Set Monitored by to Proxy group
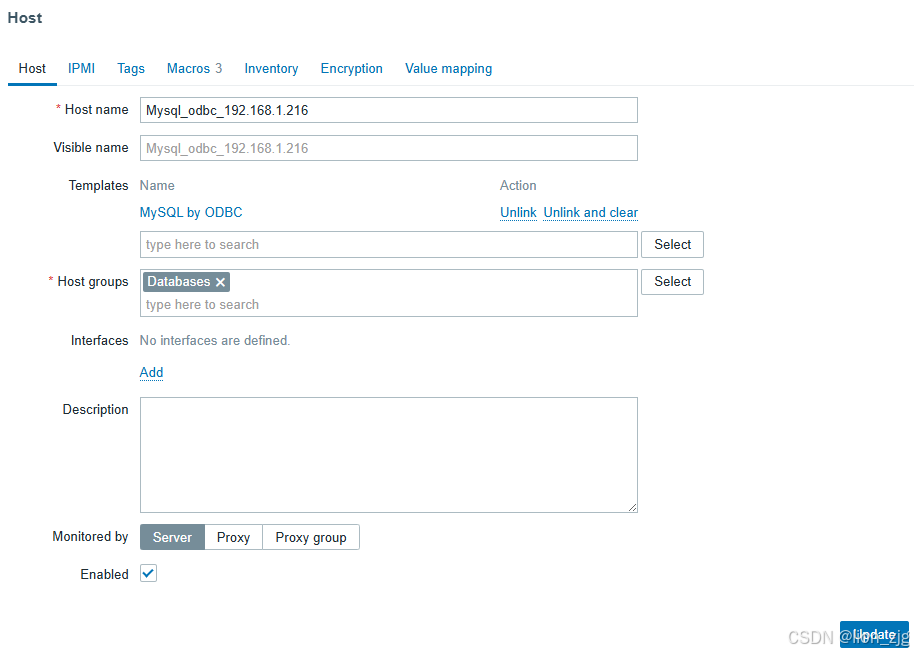Image resolution: width=914 pixels, height=653 pixels. [x=311, y=537]
